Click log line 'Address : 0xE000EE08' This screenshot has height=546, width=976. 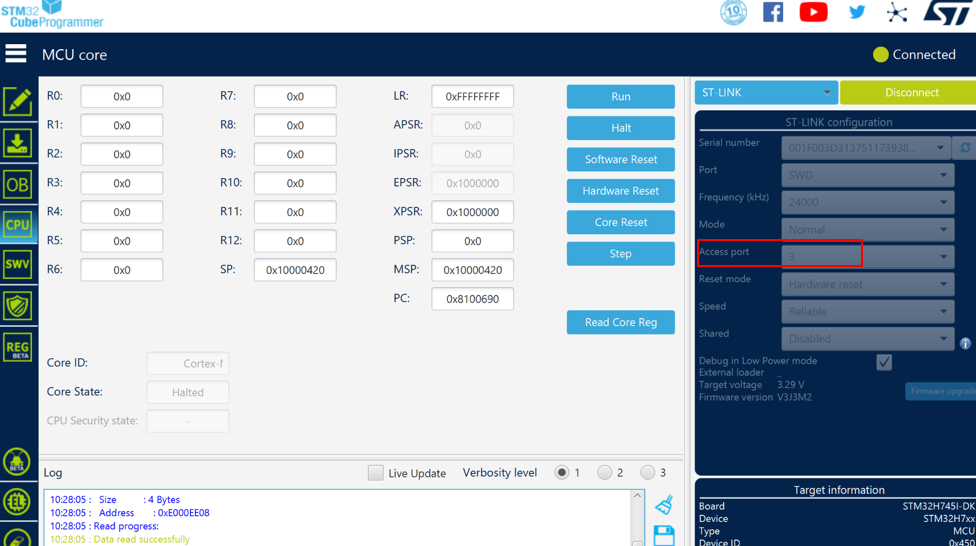pos(130,513)
